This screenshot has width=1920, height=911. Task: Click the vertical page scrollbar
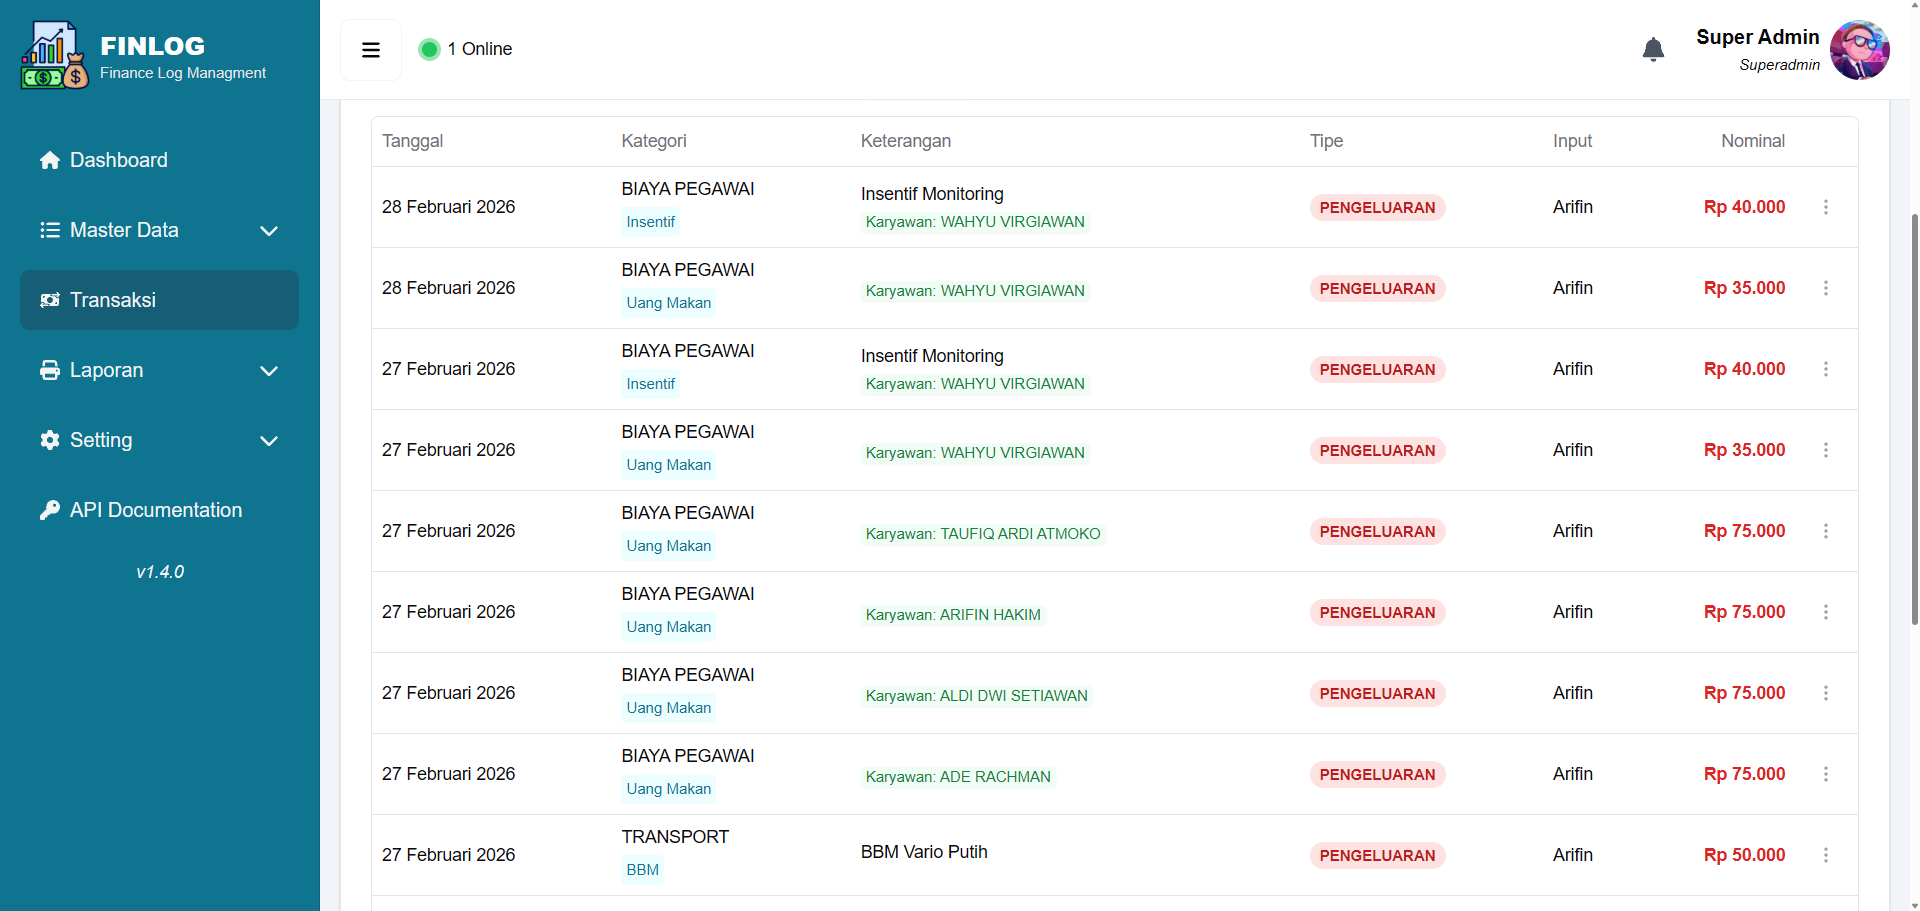[x=1914, y=420]
